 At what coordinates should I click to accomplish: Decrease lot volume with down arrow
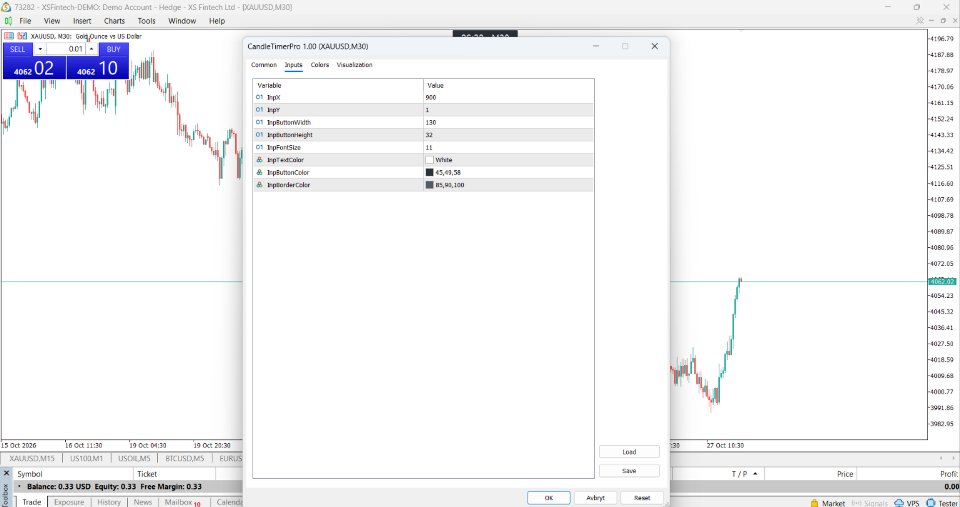[x=40, y=49]
